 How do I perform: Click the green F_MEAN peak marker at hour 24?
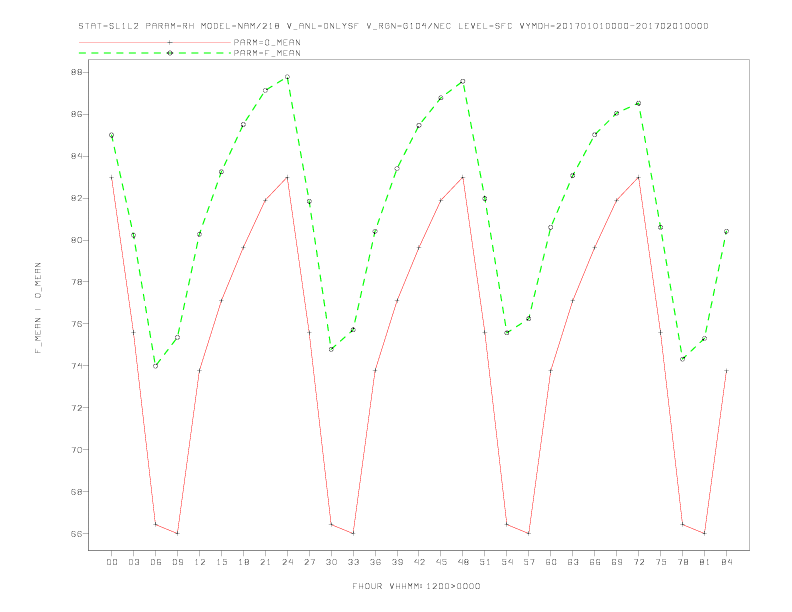tap(287, 77)
